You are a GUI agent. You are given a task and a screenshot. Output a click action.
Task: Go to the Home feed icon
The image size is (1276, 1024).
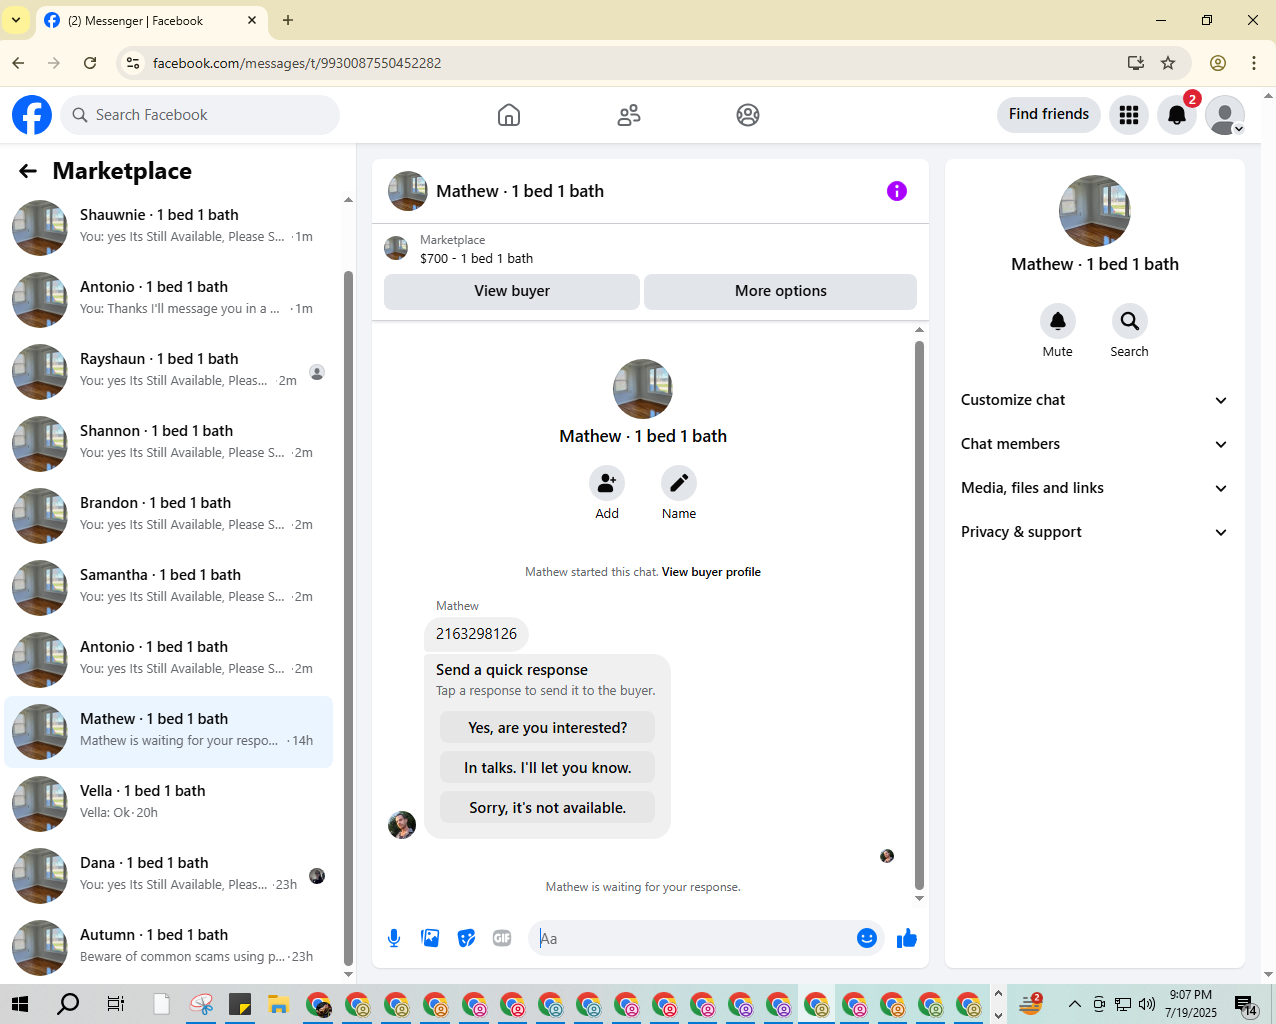point(509,115)
